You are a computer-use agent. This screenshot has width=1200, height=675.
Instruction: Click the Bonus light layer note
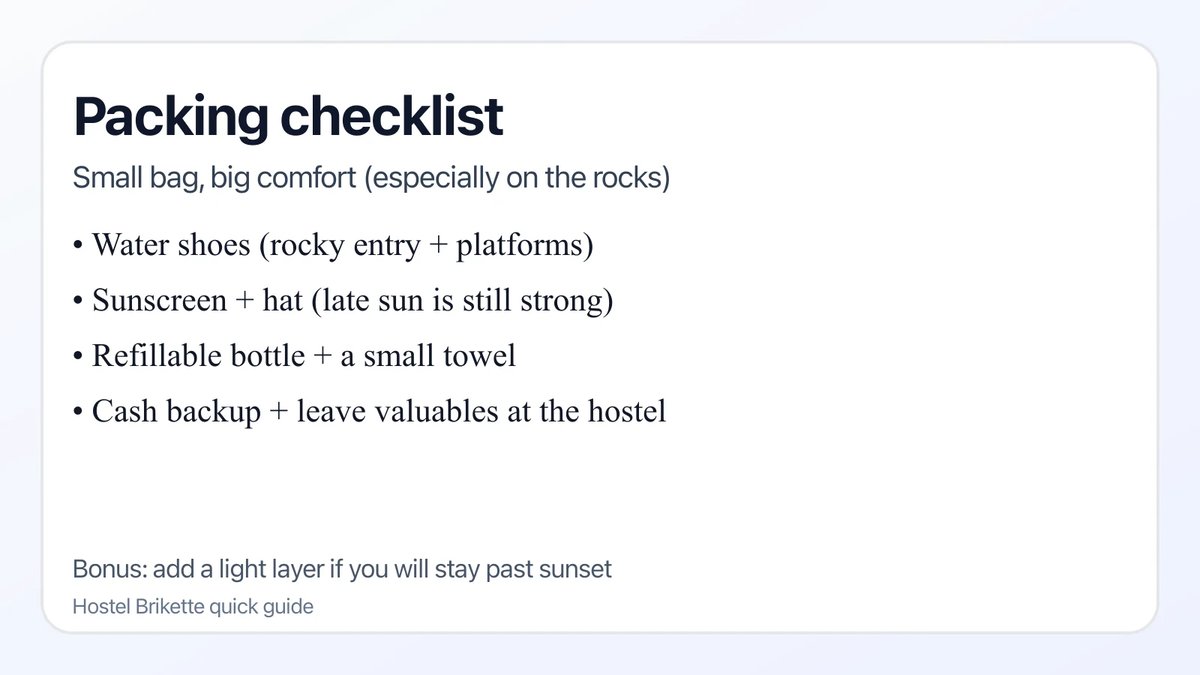342,570
